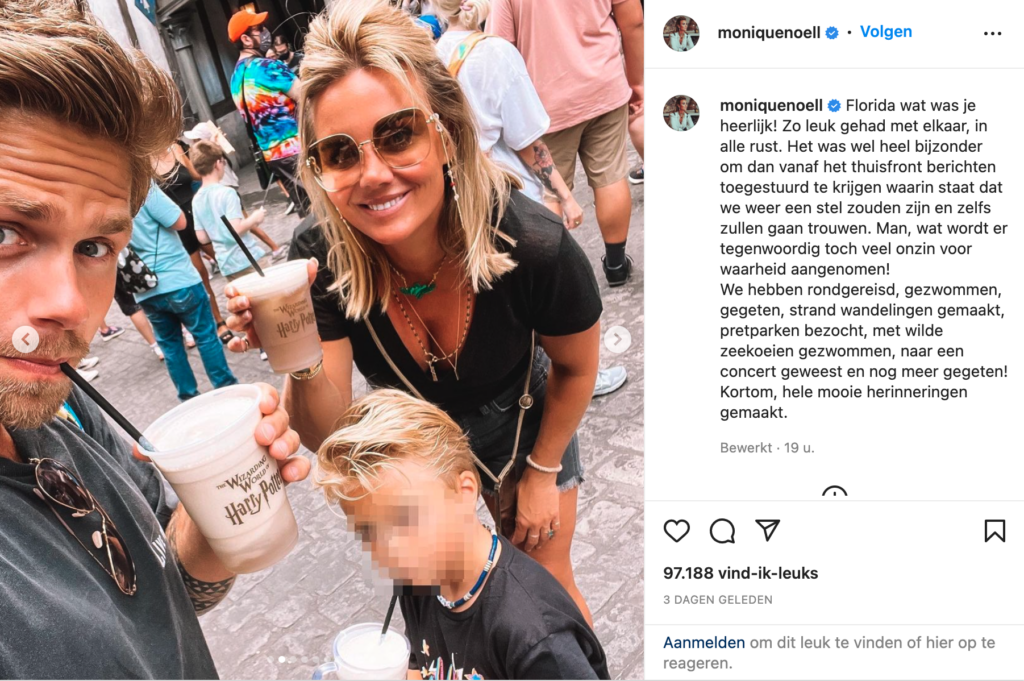Open moniquenoell profile from the header username

tap(769, 33)
